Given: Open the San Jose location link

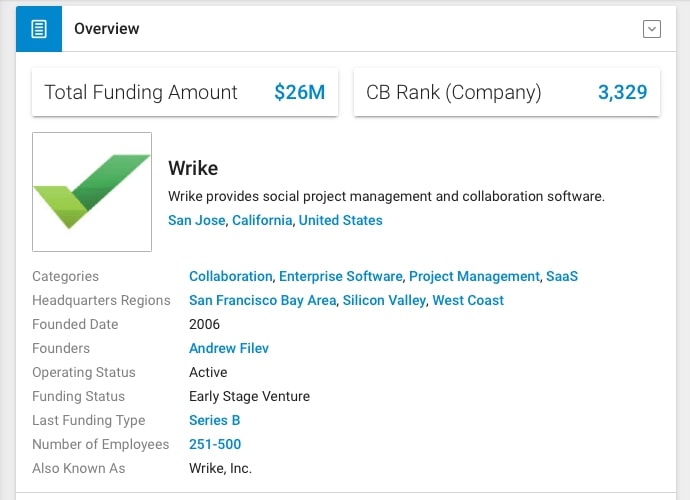Looking at the screenshot, I should pos(197,220).
